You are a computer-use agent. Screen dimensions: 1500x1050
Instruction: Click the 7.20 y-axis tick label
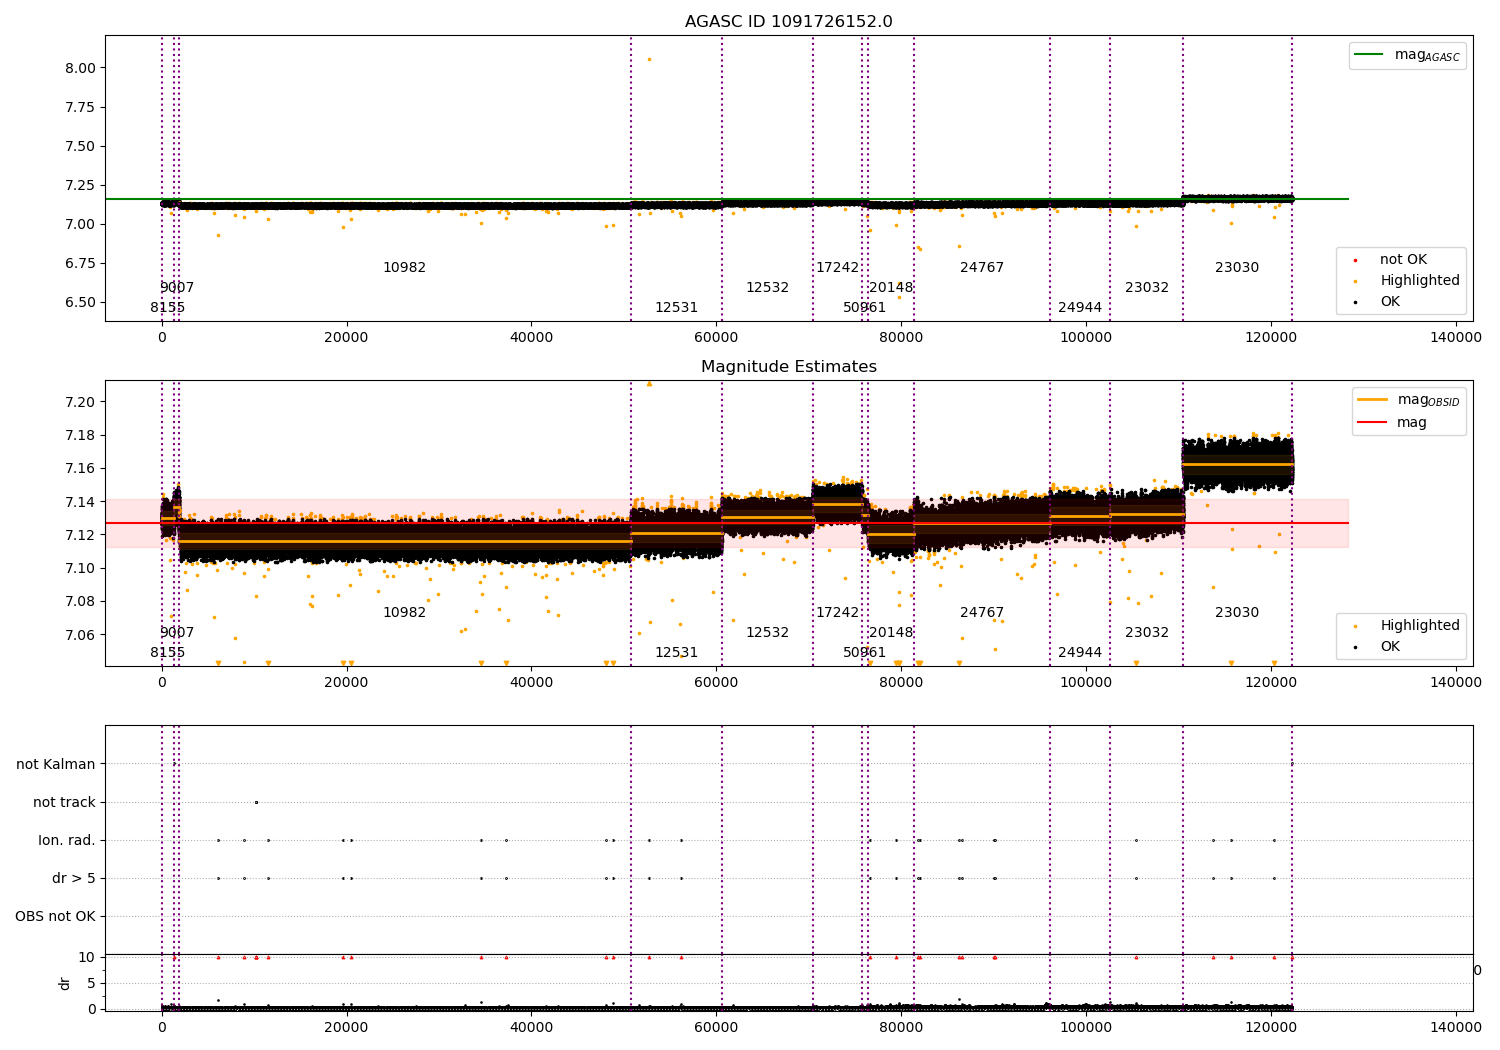(x=81, y=402)
